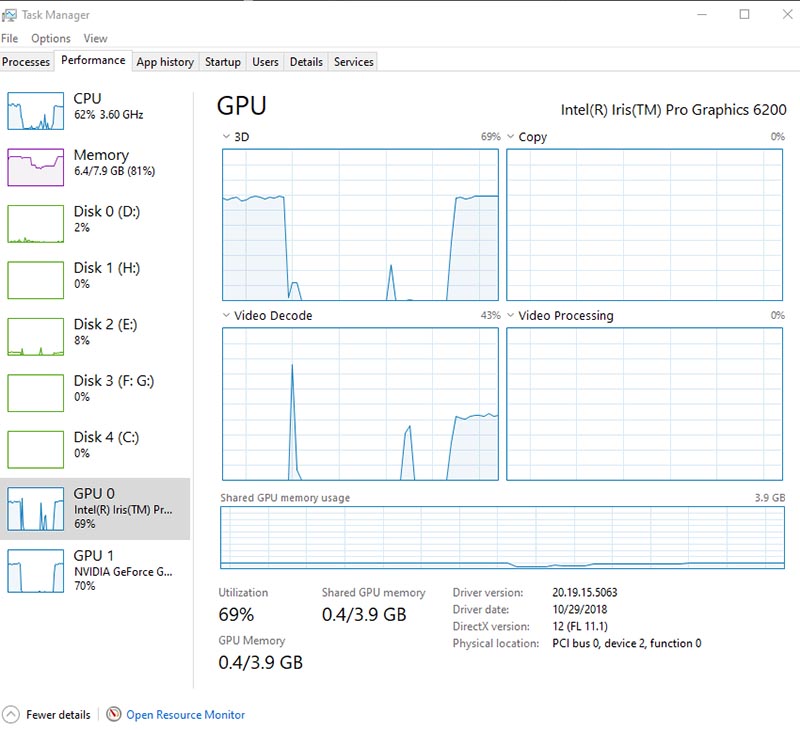Open the 3D engine graph dropdown

(226, 137)
